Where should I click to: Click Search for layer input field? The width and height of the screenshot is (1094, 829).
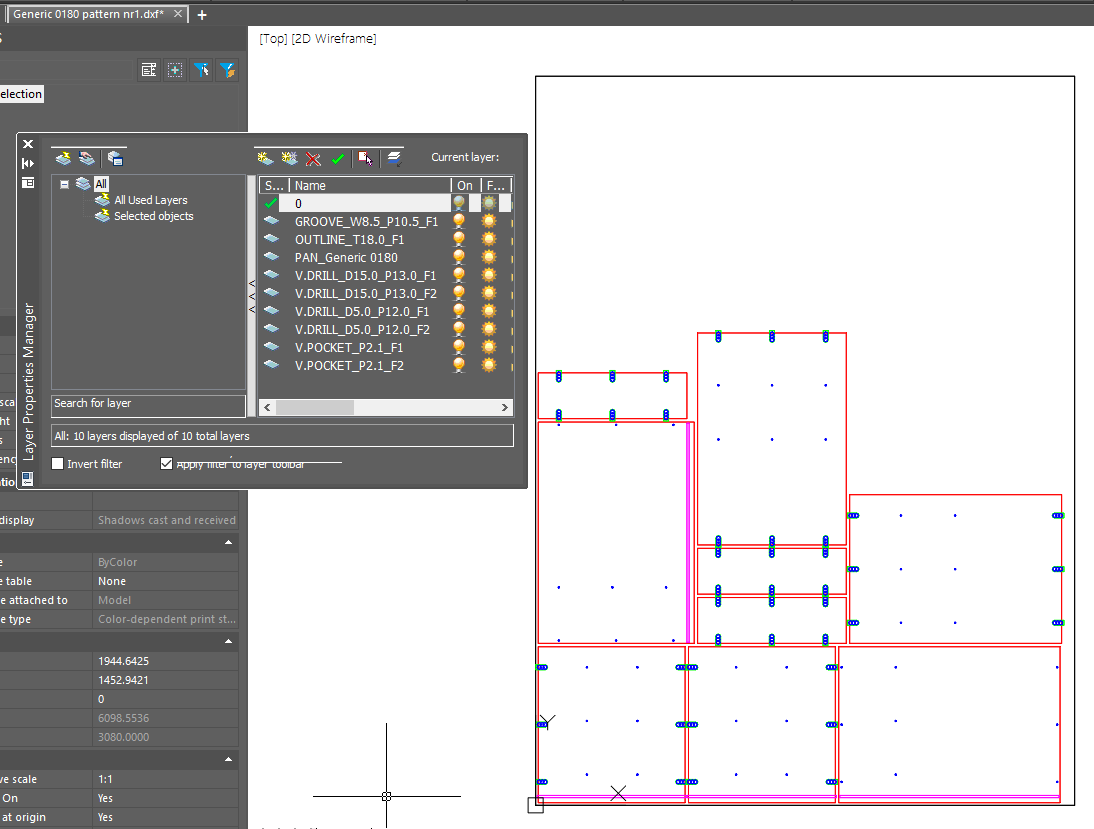[x=149, y=405]
